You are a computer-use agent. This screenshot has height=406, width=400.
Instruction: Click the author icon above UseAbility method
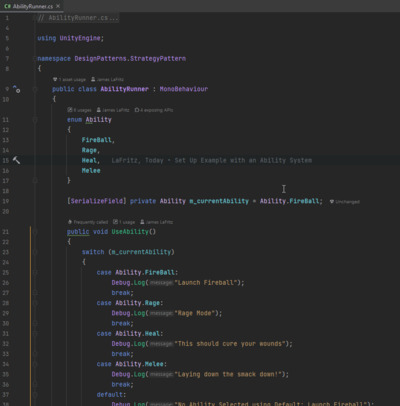(x=142, y=222)
